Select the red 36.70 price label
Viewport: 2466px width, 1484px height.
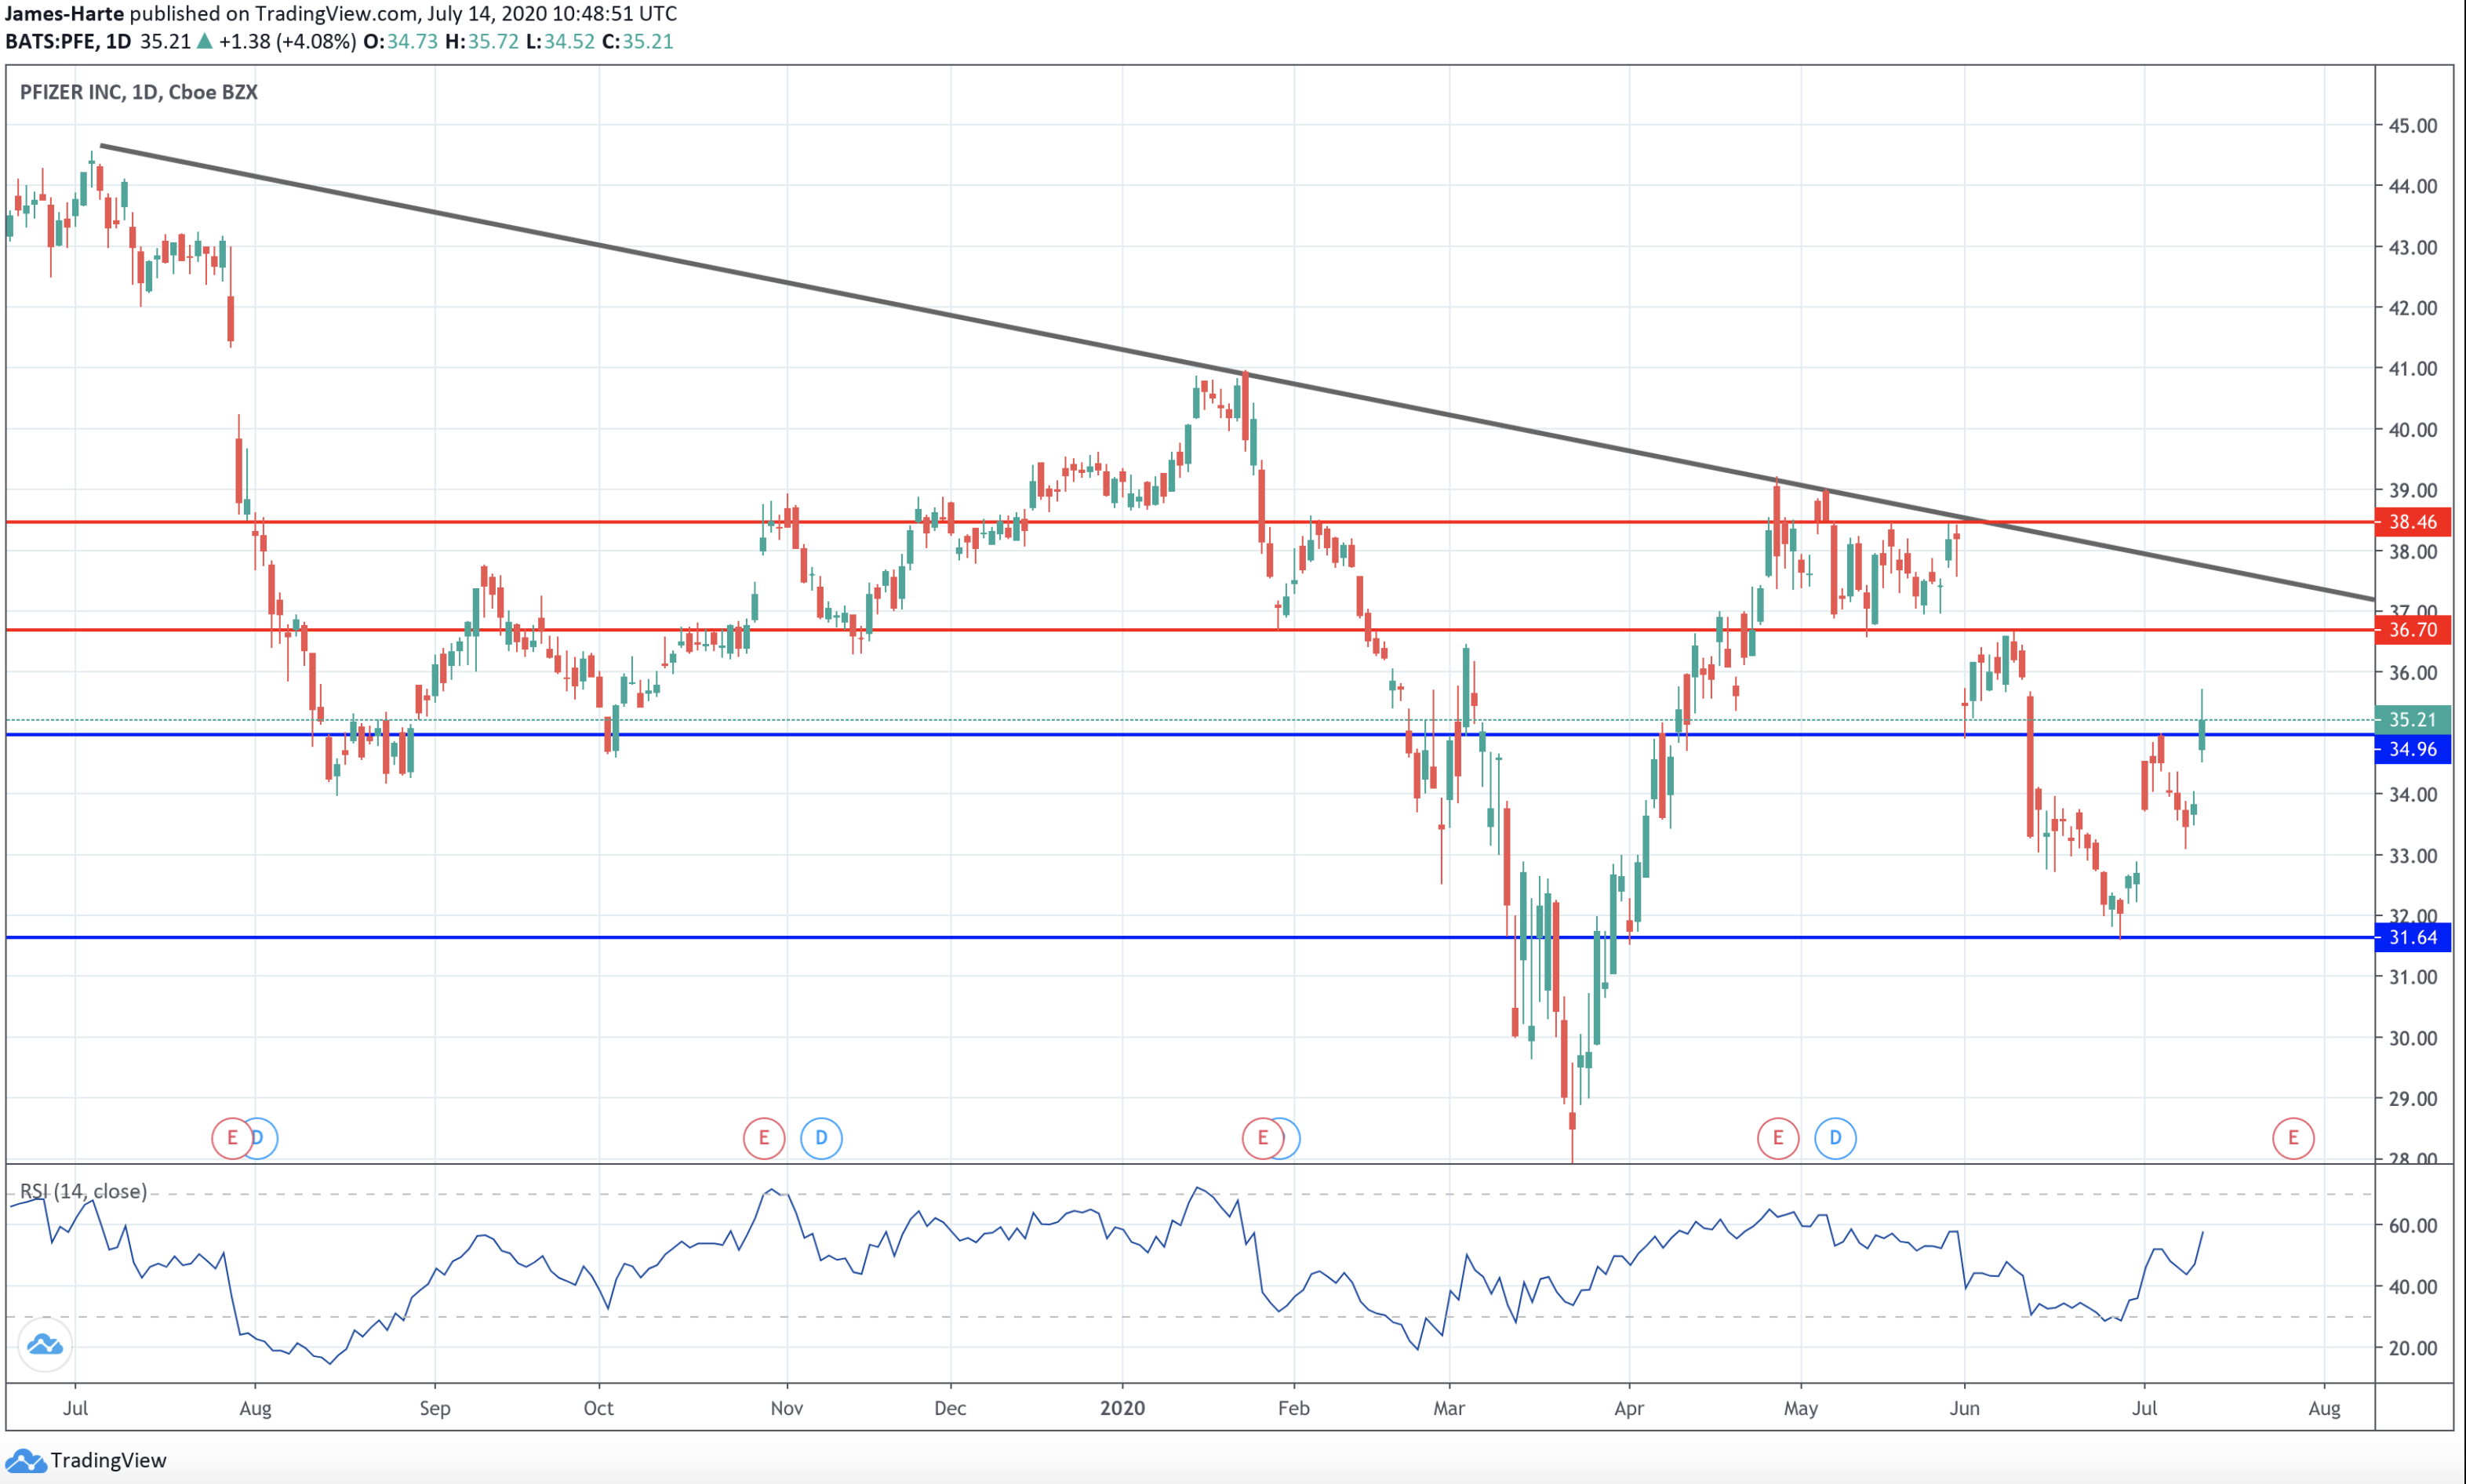(2412, 630)
